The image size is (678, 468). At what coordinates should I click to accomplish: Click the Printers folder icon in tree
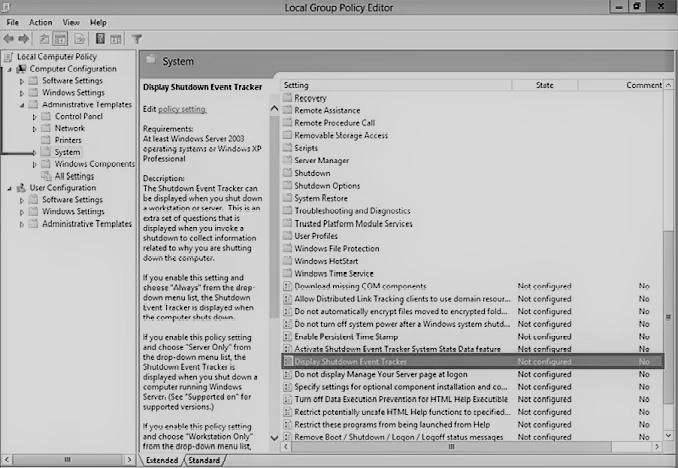46,140
